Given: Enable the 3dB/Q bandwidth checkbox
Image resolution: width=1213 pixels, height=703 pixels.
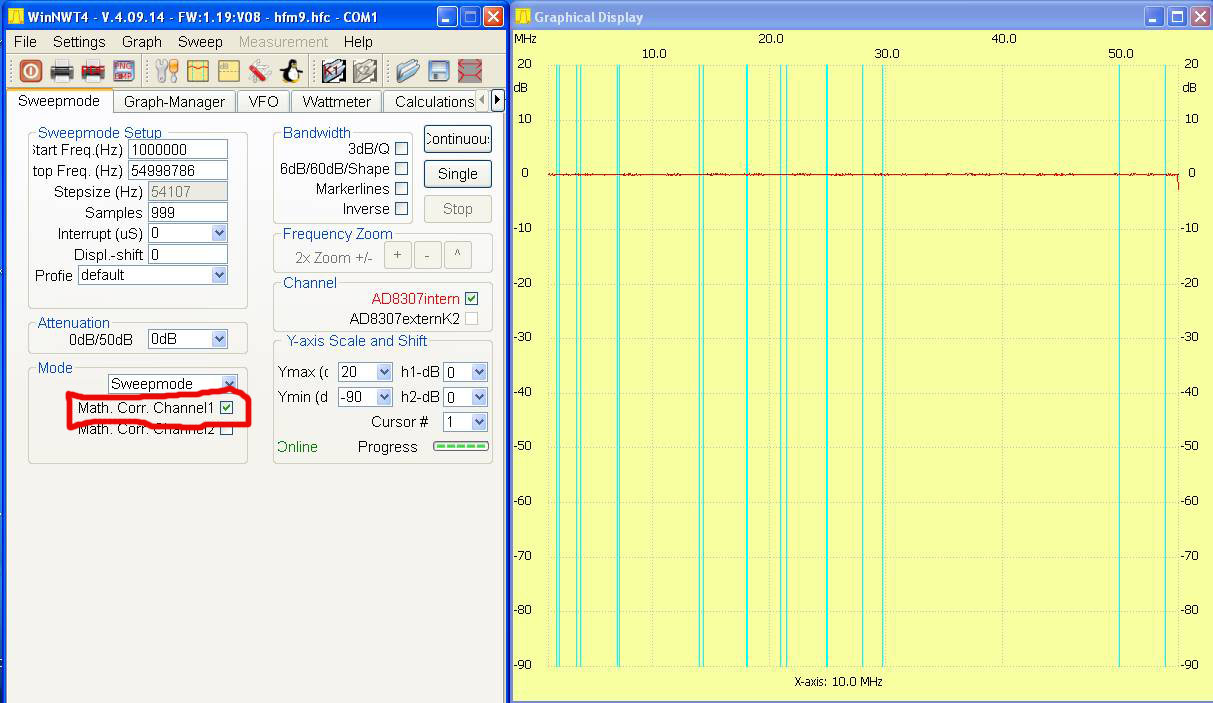Looking at the screenshot, I should tap(401, 149).
